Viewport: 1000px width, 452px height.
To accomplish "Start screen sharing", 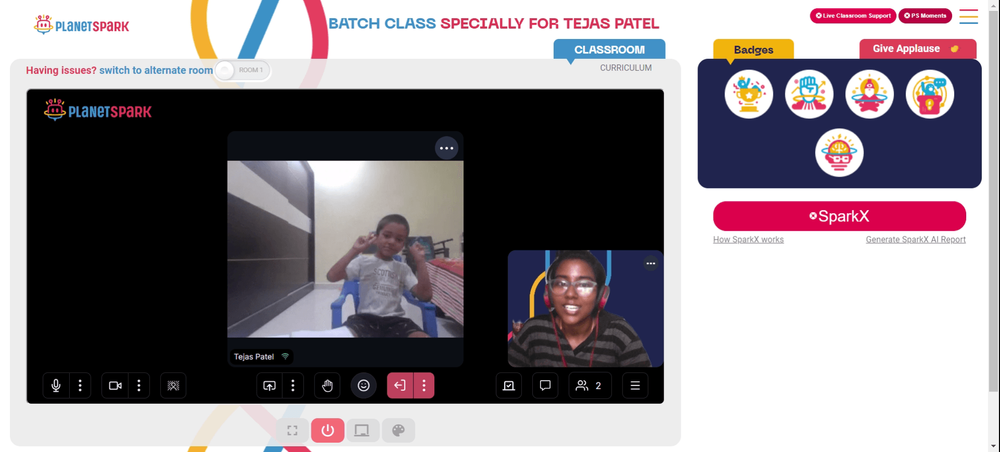I will tap(269, 386).
